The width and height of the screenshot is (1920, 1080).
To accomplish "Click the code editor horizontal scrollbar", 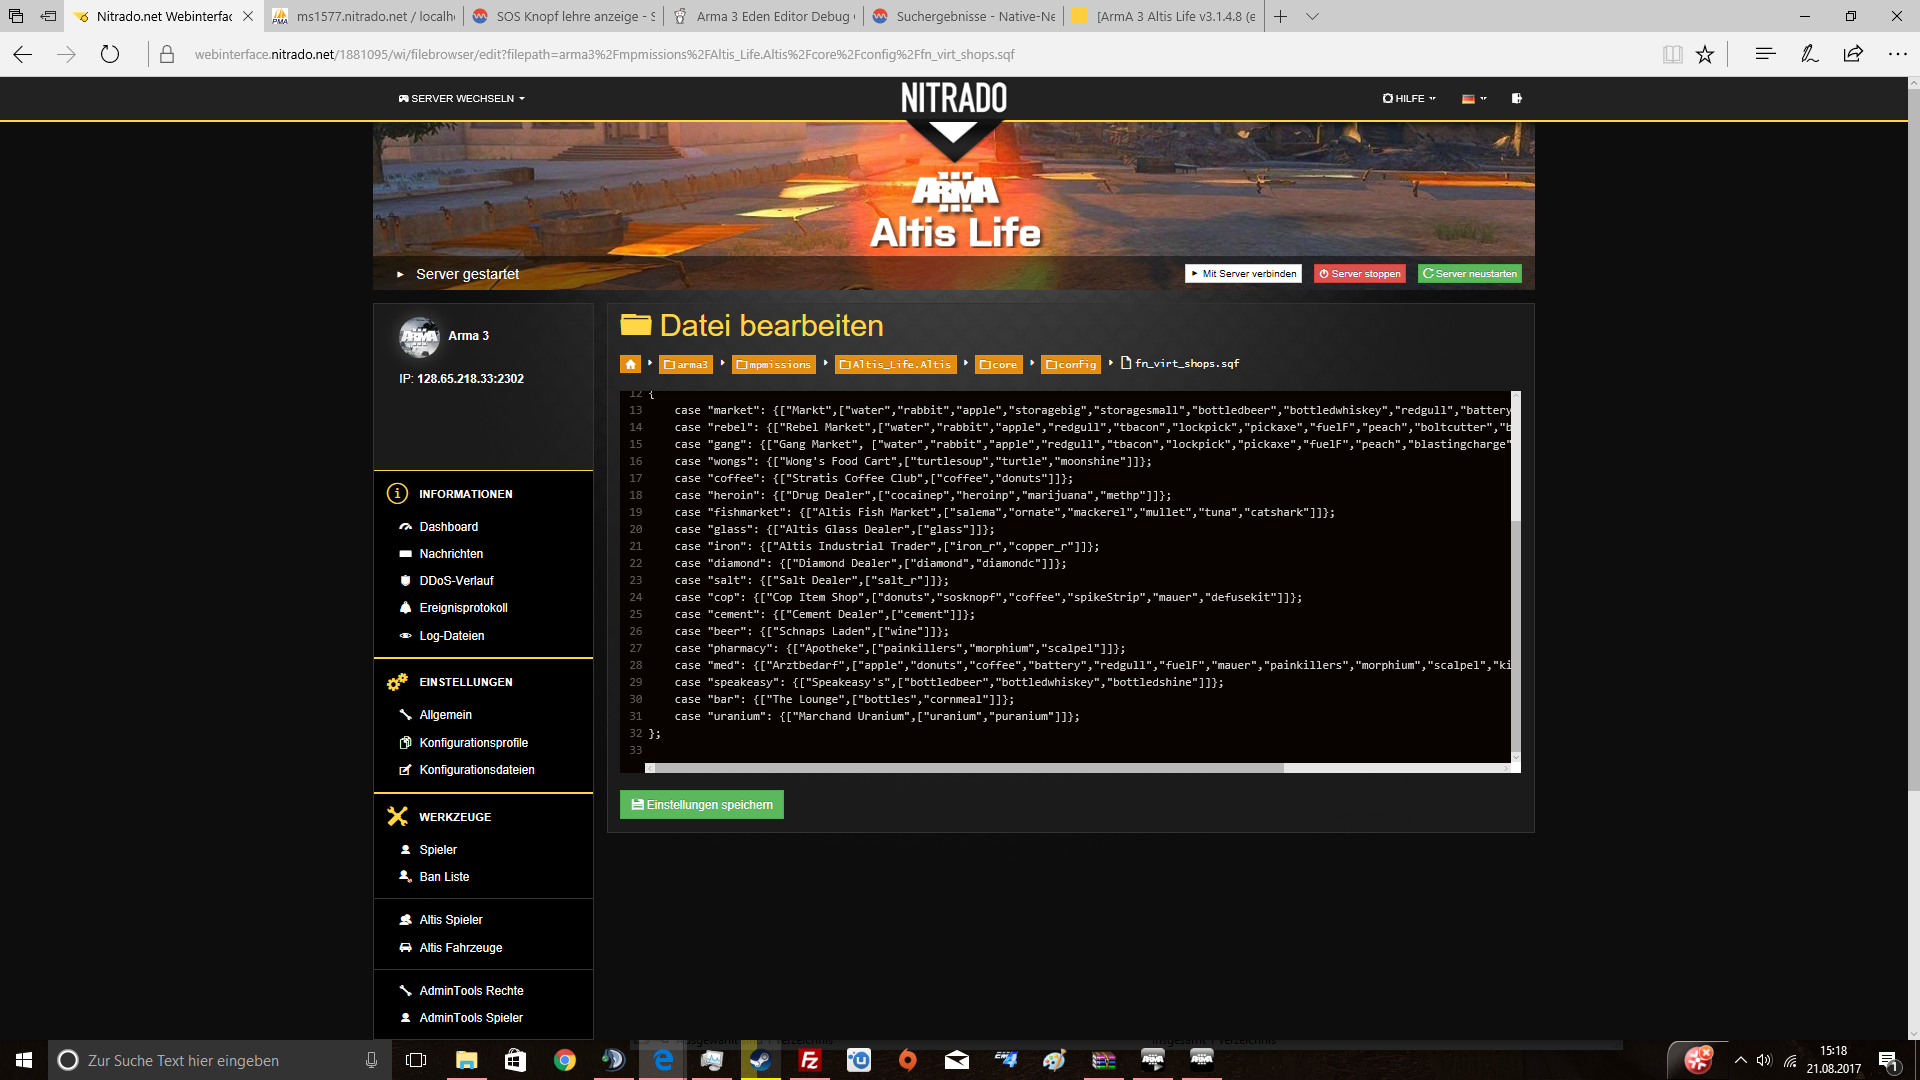I will pos(968,768).
